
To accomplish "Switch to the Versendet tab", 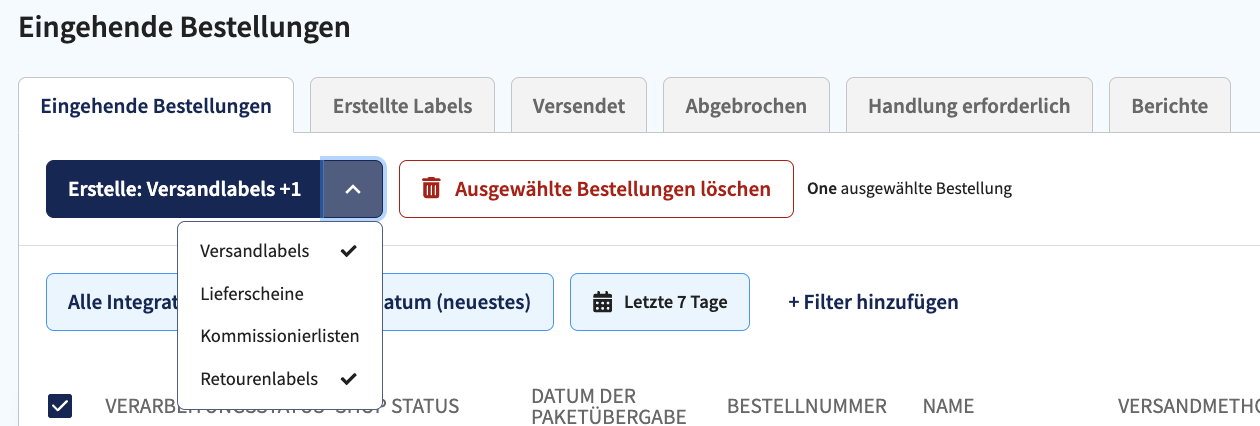I will tap(579, 105).
